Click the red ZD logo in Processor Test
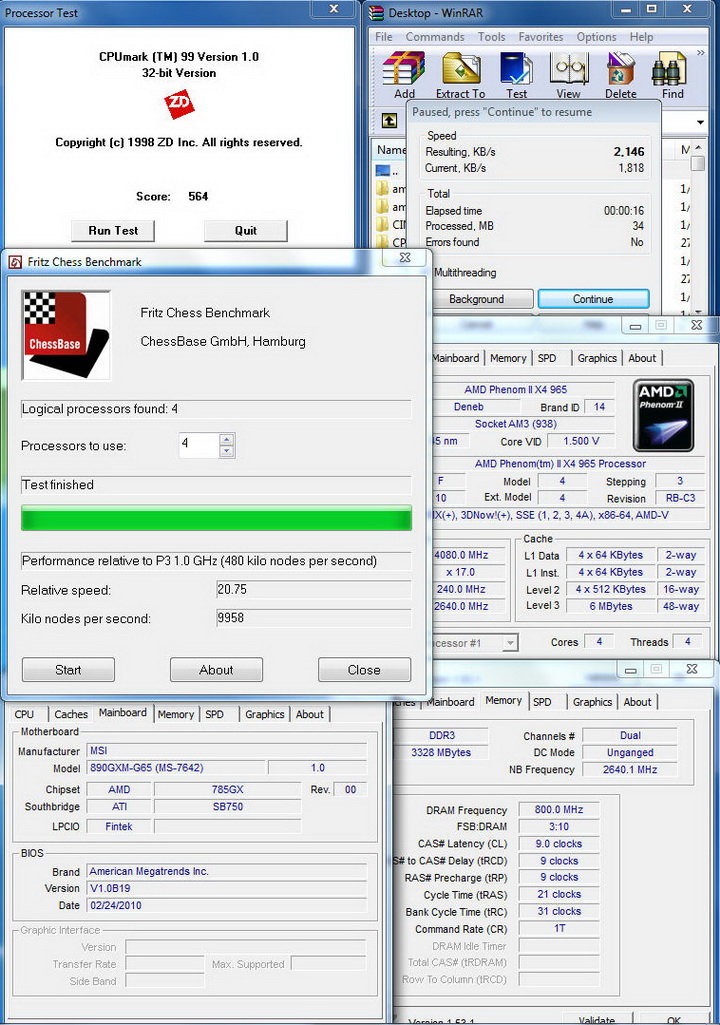 (179, 105)
